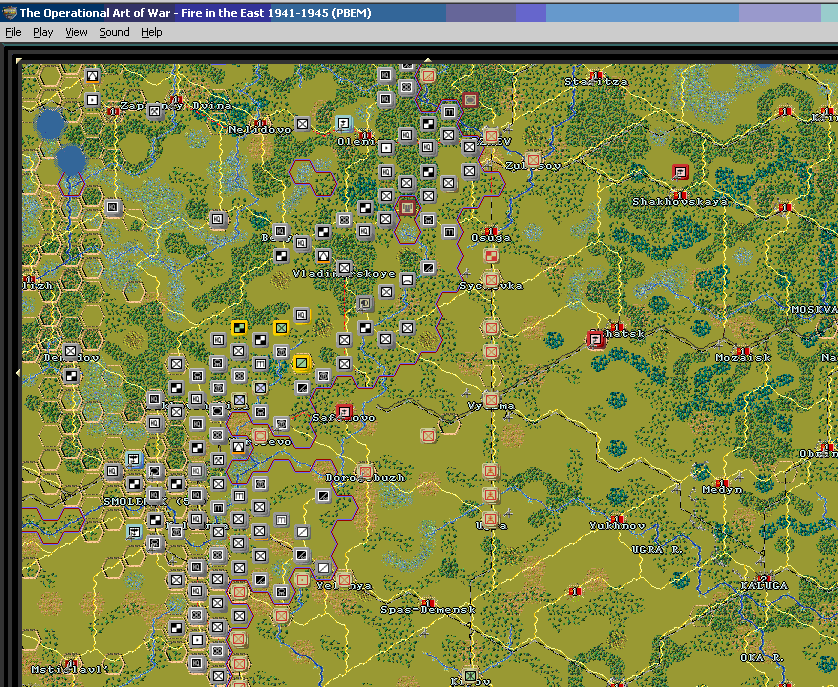Select the gray infantry unit right of Nelidovo
The height and width of the screenshot is (687, 839).
click(x=302, y=124)
